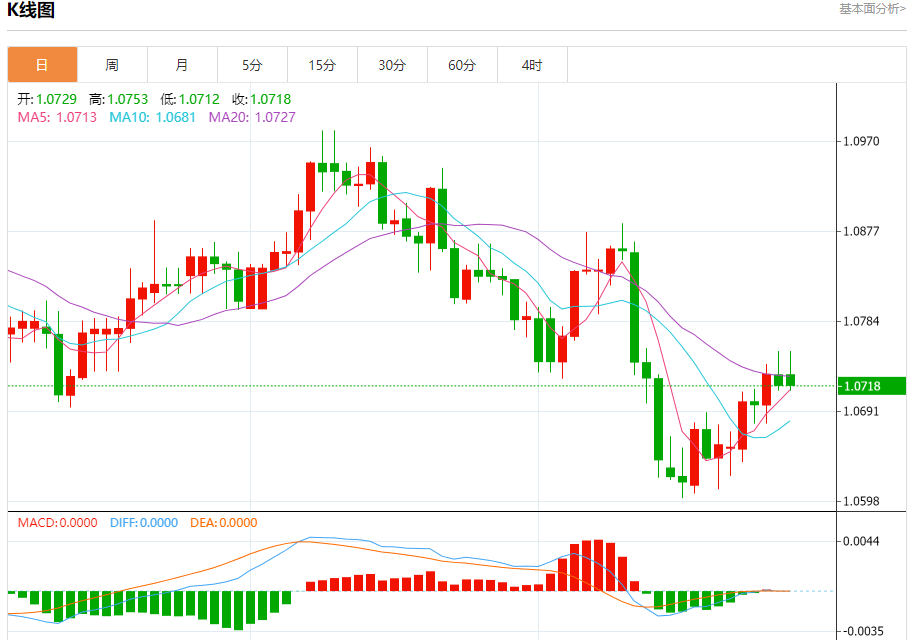
Task: Click the 1.0598 price axis label
Action: pyautogui.click(x=862, y=501)
